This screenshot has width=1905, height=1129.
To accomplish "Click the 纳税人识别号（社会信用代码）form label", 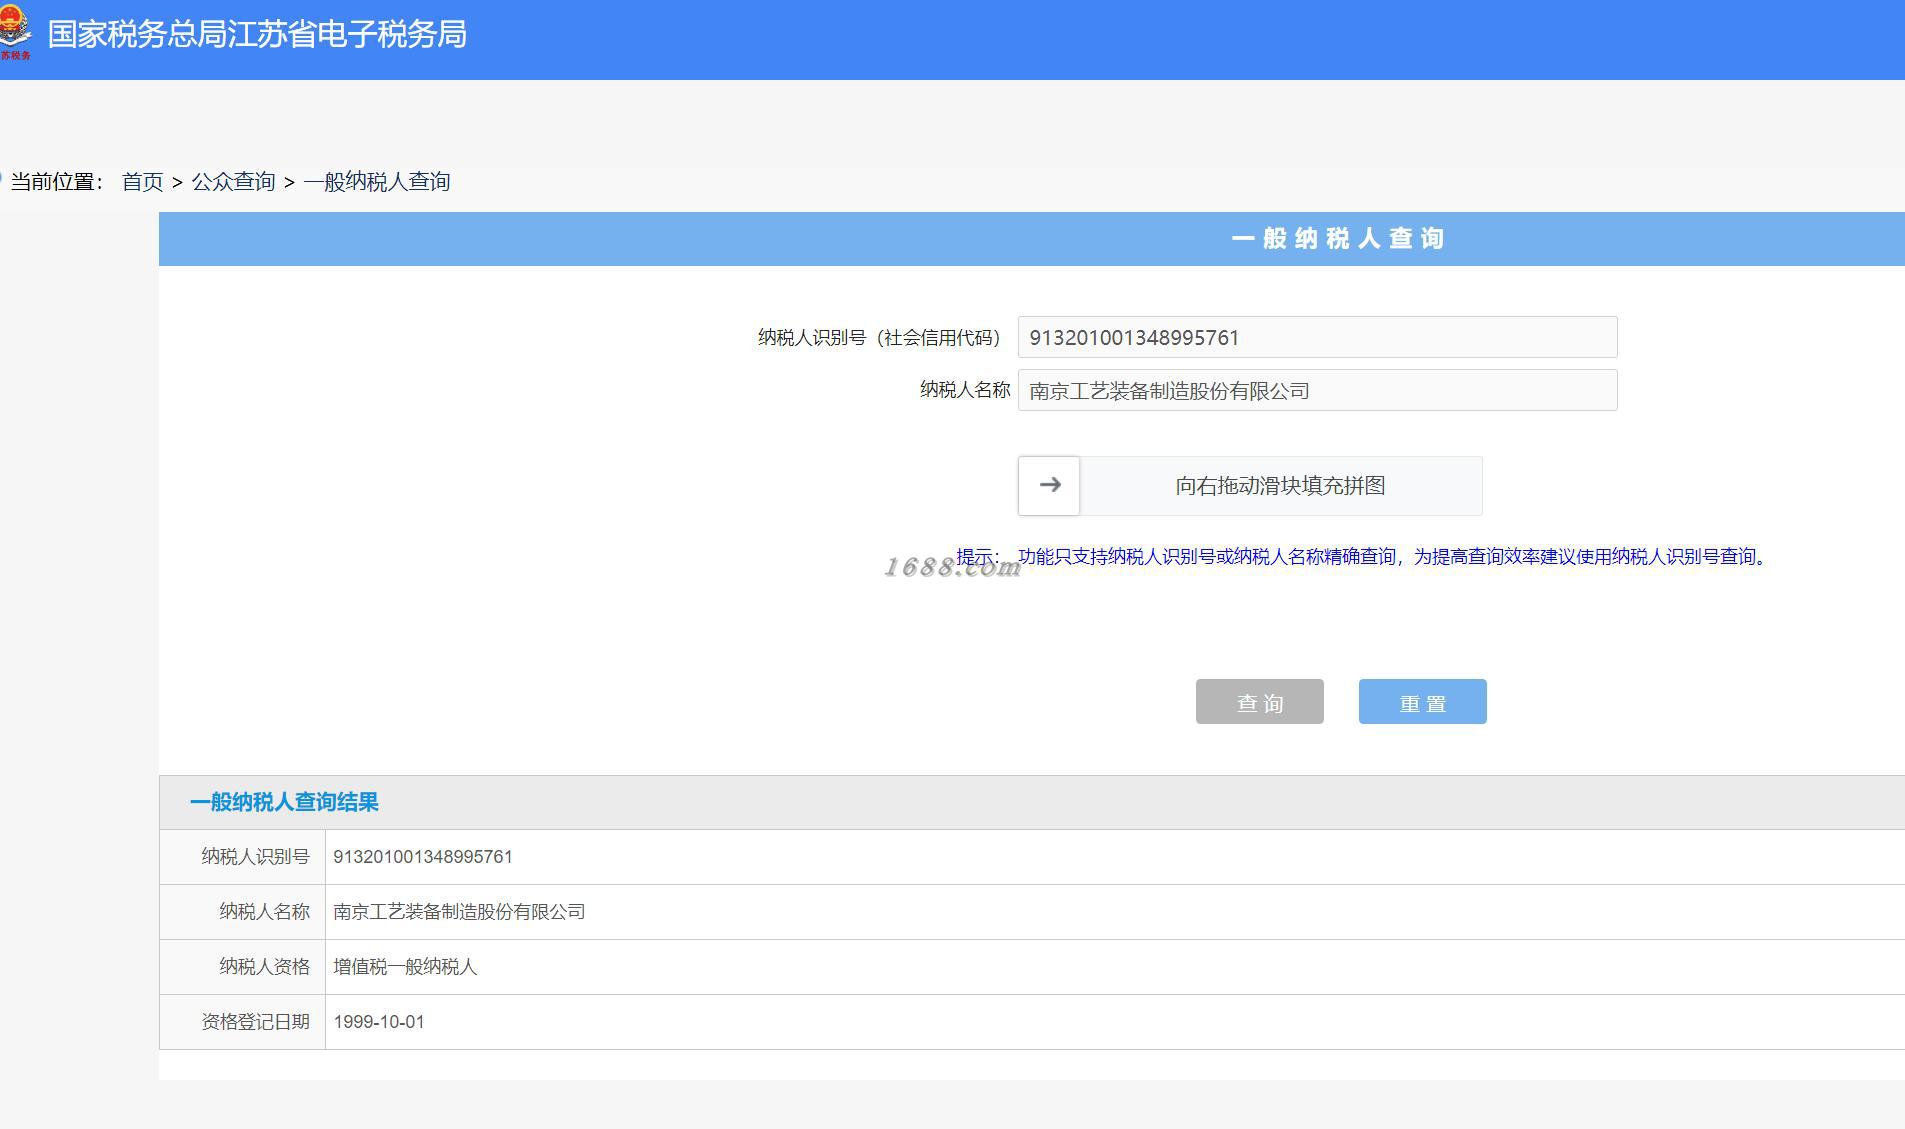I will (879, 338).
